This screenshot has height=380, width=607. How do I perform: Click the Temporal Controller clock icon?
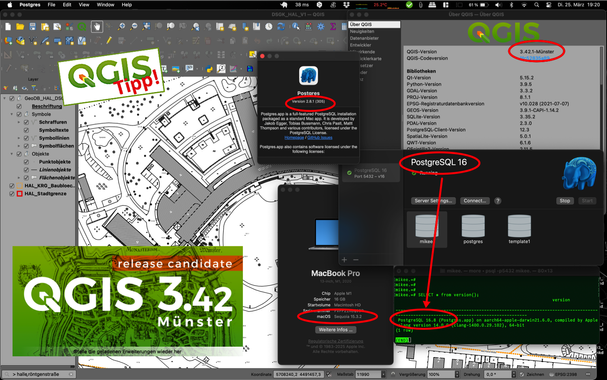[269, 27]
